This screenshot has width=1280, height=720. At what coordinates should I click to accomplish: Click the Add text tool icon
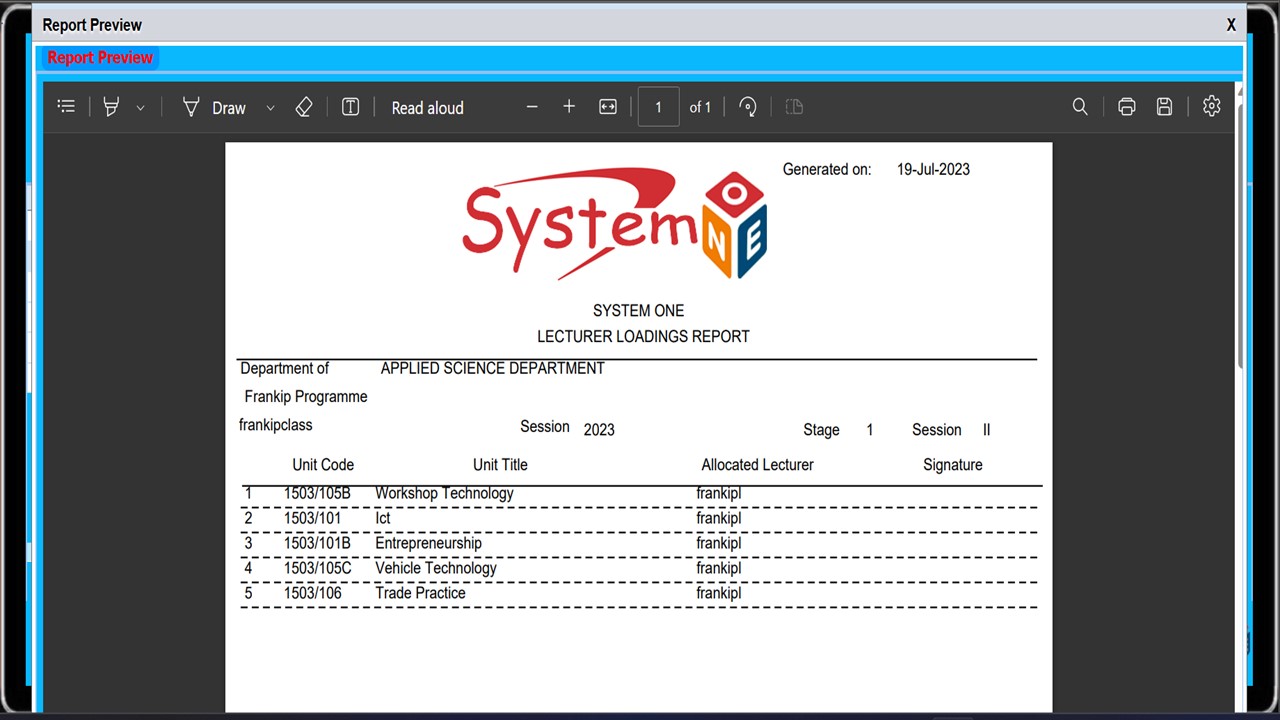(350, 107)
